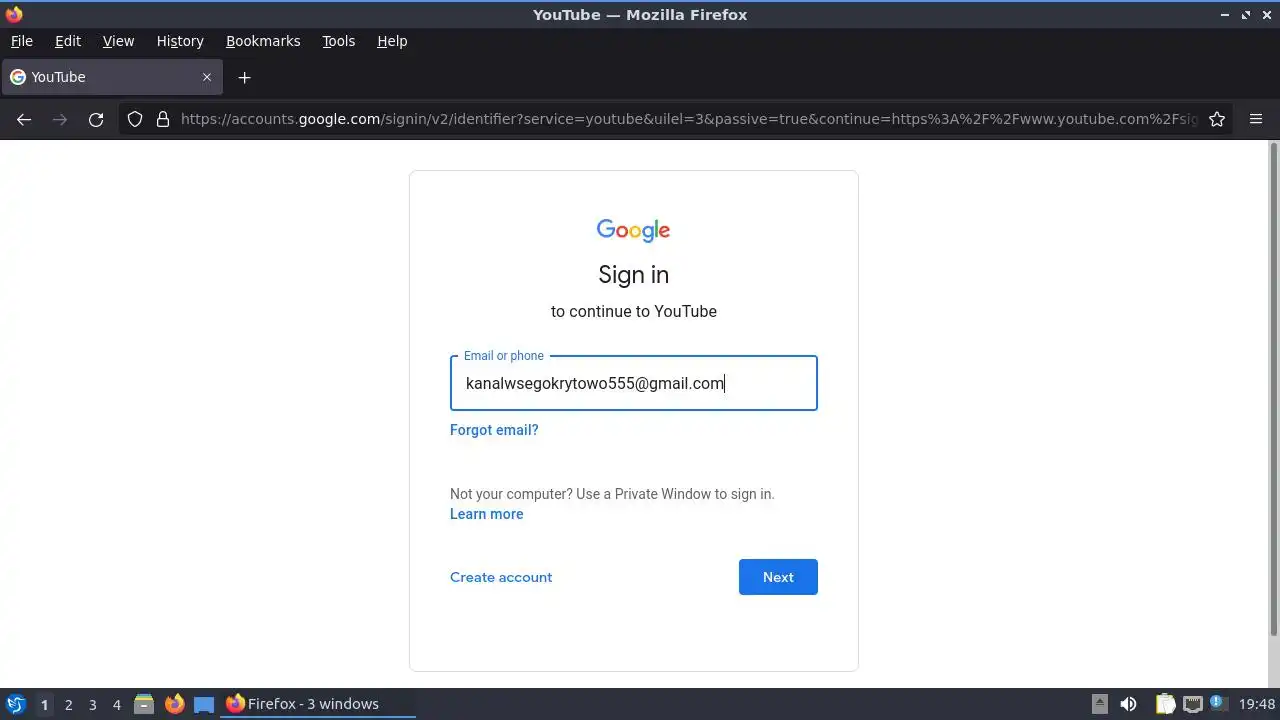
Task: Click the 19:48 clock
Action: [1257, 704]
